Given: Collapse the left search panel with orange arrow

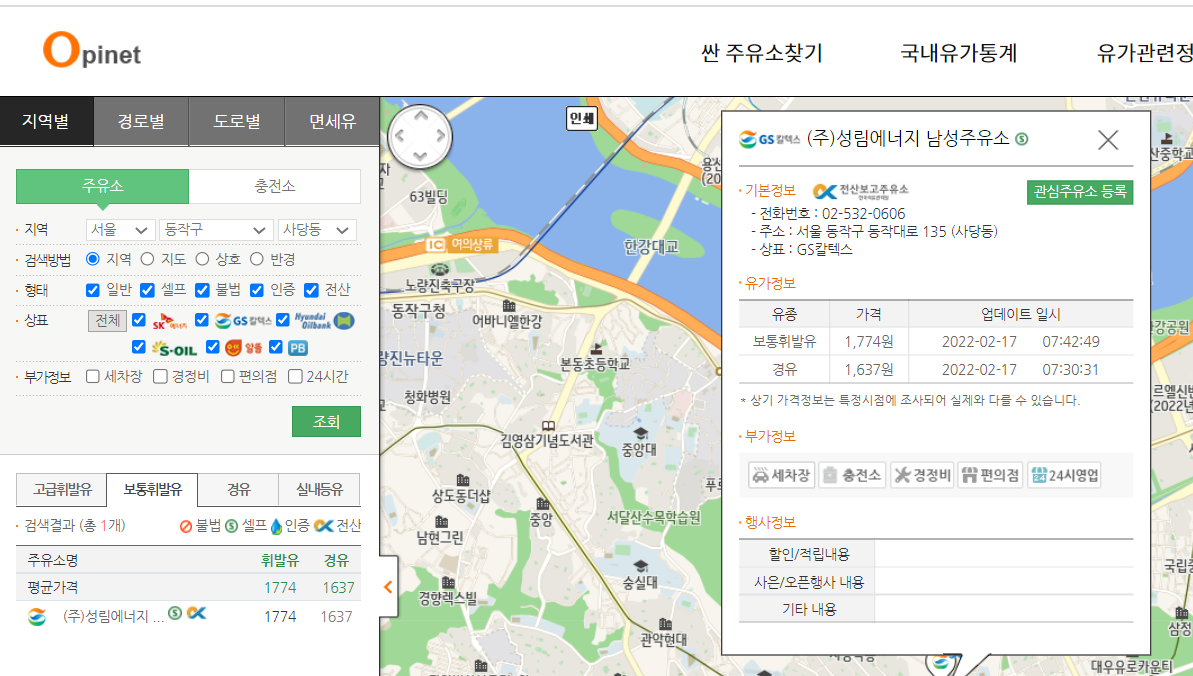Looking at the screenshot, I should point(388,587).
